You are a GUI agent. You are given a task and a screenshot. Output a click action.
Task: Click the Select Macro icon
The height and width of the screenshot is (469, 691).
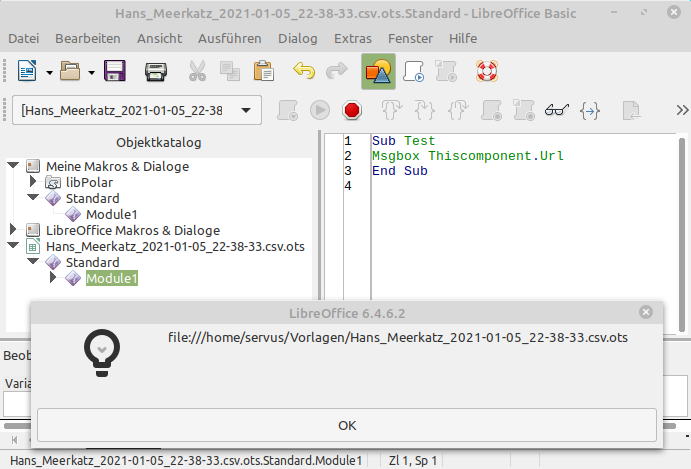click(414, 71)
